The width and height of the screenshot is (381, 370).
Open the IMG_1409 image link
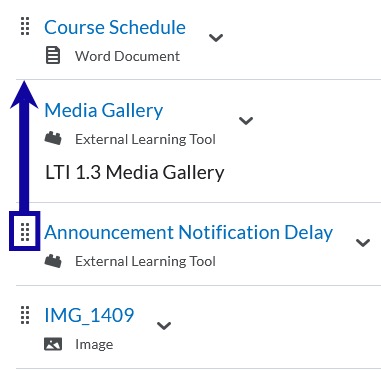click(89, 315)
